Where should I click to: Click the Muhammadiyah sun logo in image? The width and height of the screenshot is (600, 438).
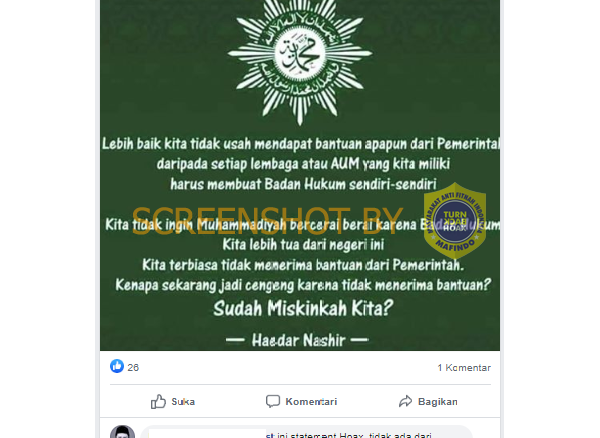tap(300, 57)
